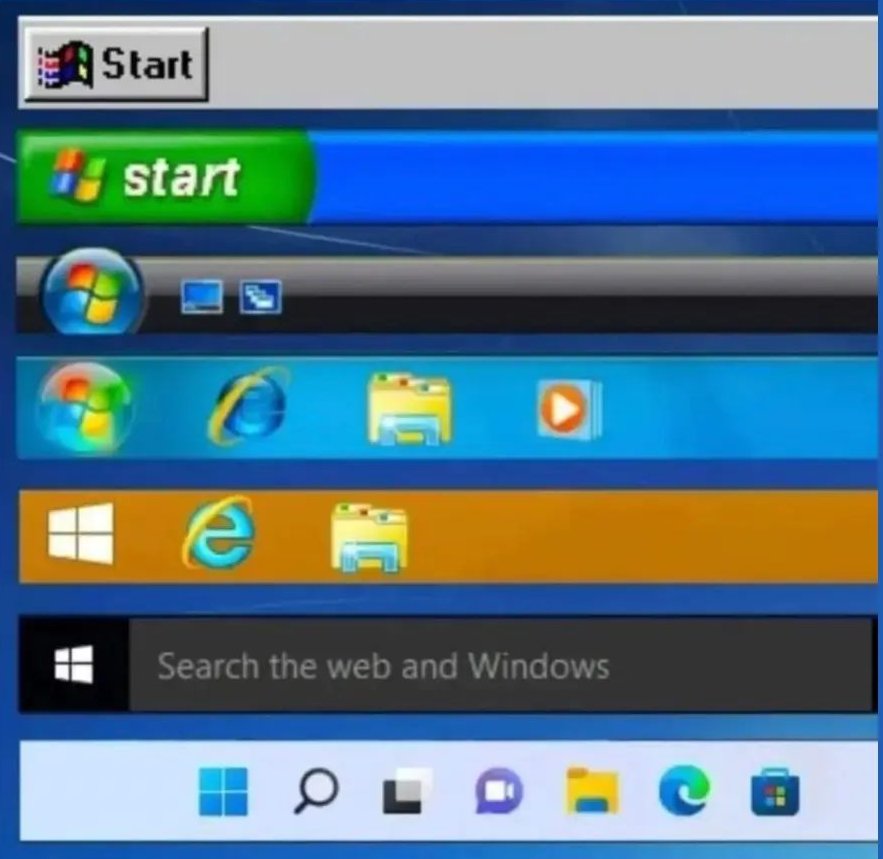Screen dimensions: 883x859
Task: Open File Explorer on orange Windows 8 taskbar
Action: tap(369, 538)
